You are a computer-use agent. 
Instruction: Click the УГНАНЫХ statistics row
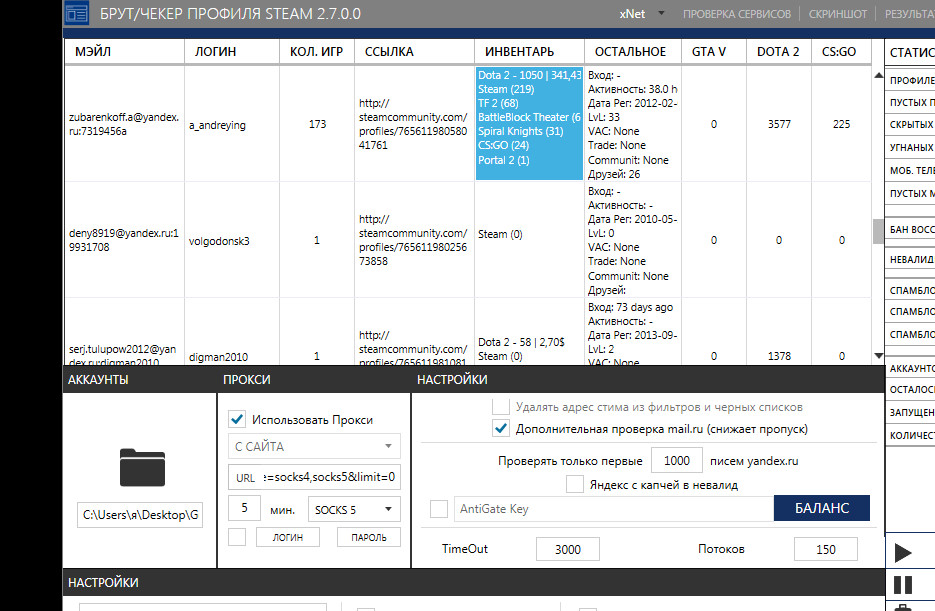click(910, 147)
